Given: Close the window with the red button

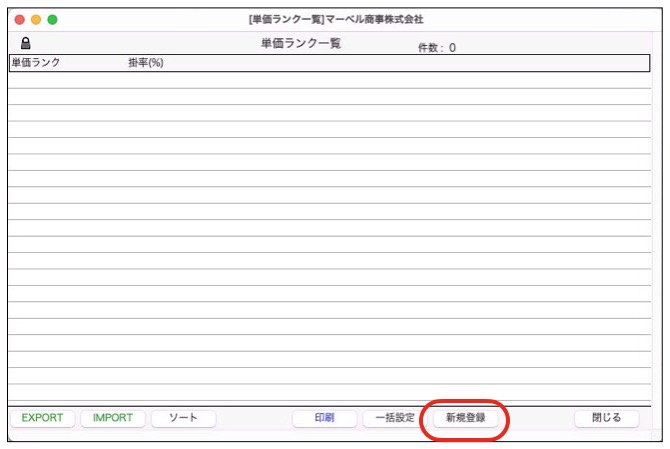Looking at the screenshot, I should [x=19, y=19].
